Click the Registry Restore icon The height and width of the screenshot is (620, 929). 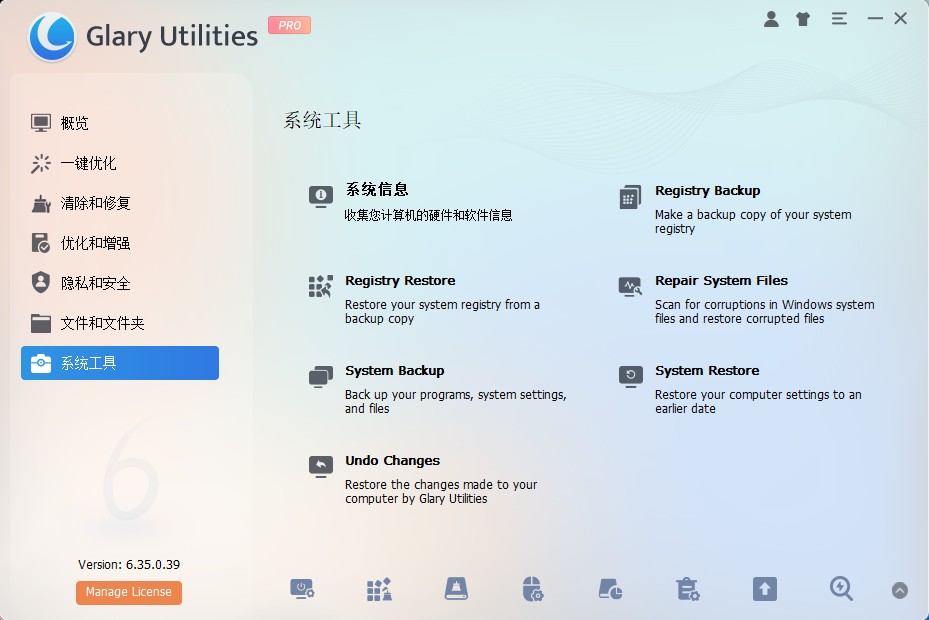tap(321, 286)
